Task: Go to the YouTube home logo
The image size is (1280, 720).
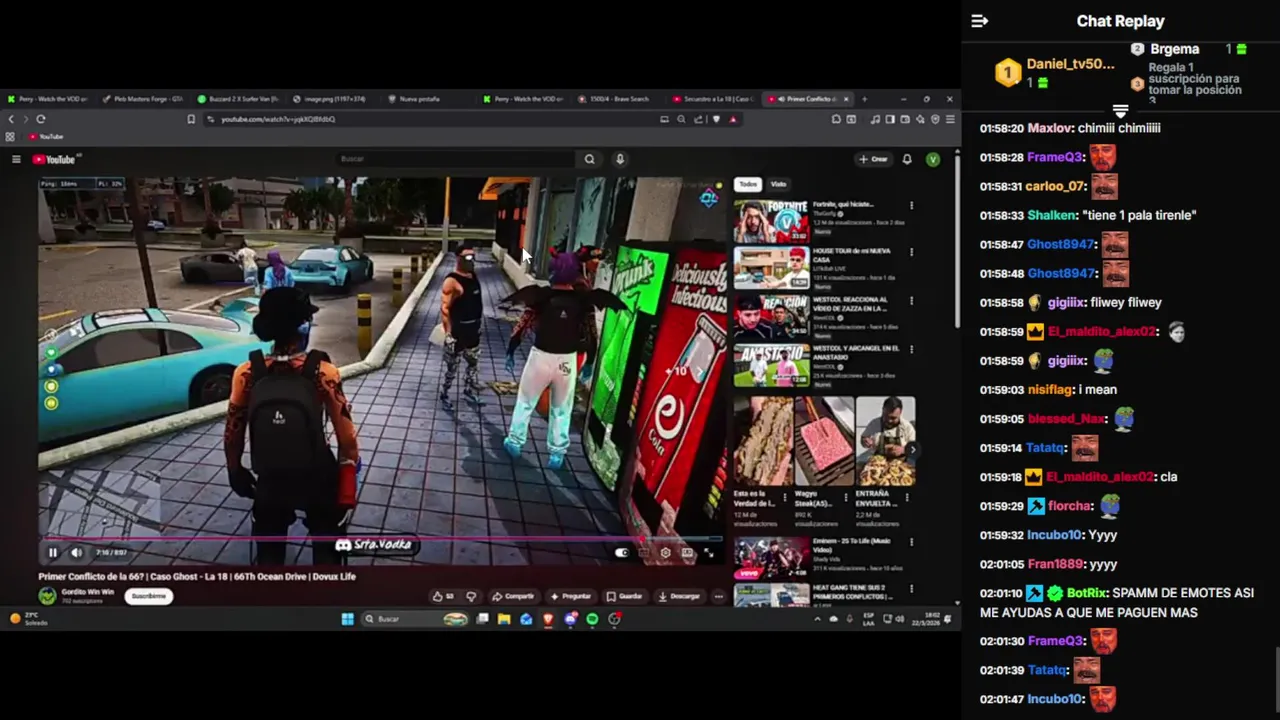Action: coord(54,159)
